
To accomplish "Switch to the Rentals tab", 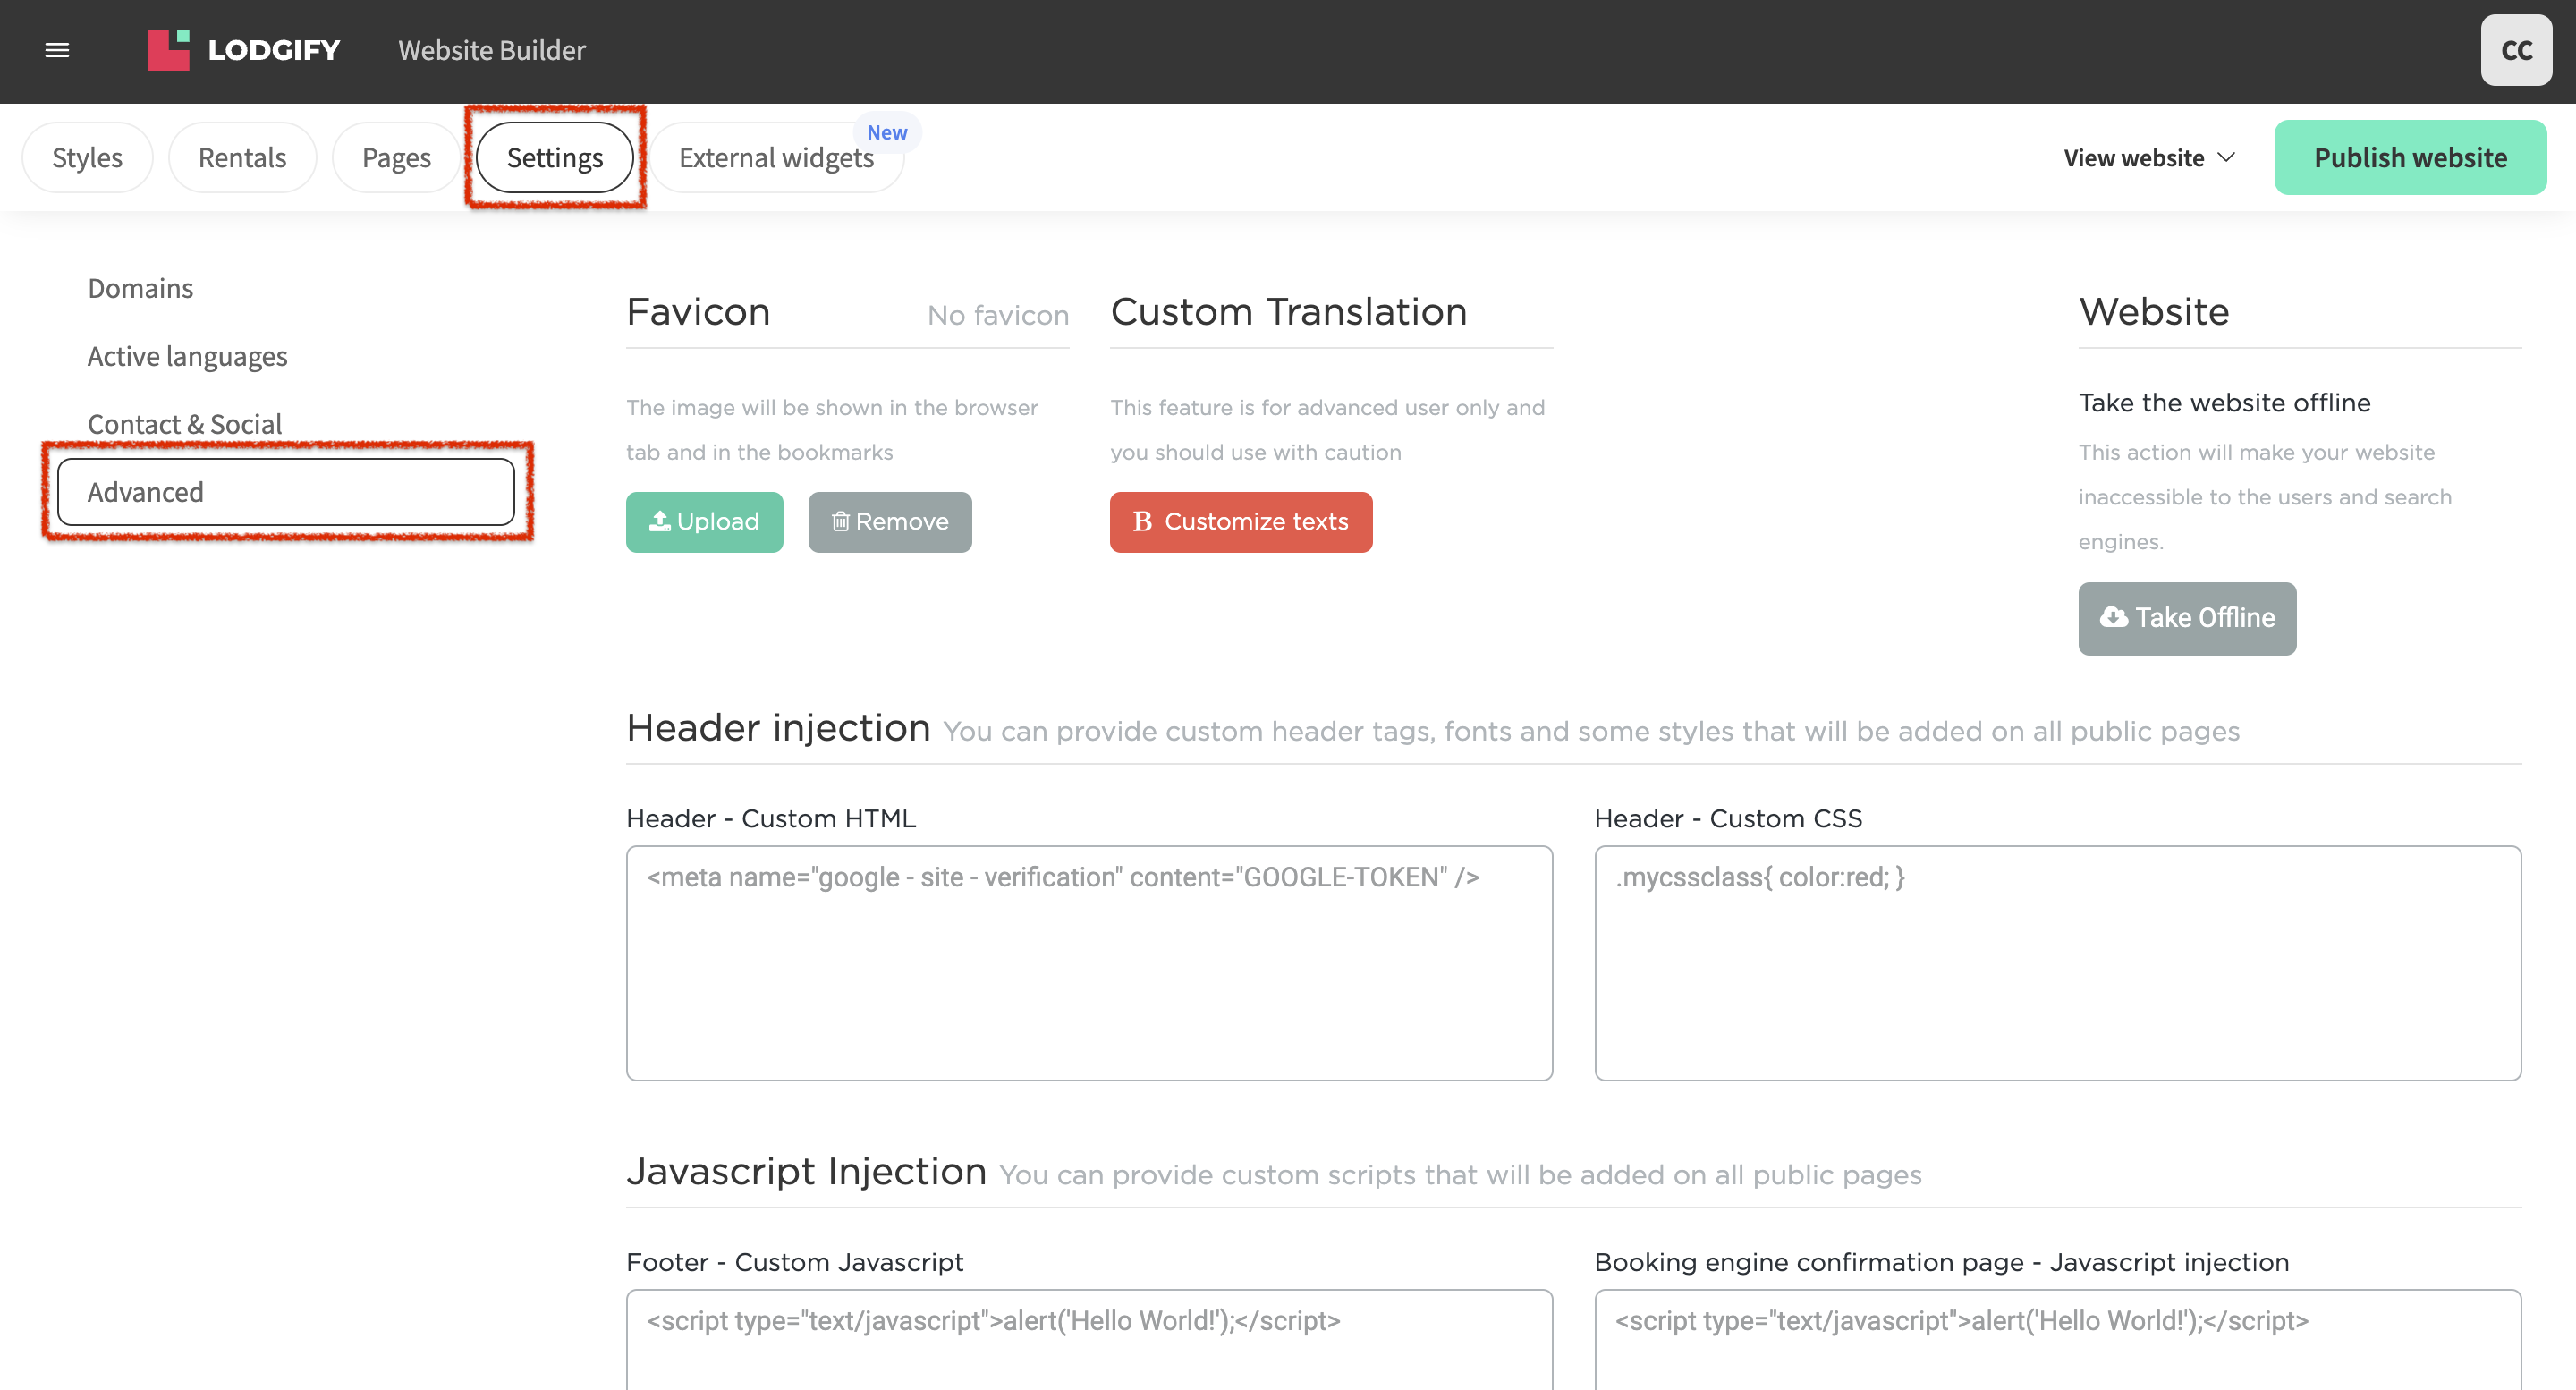I will [242, 158].
